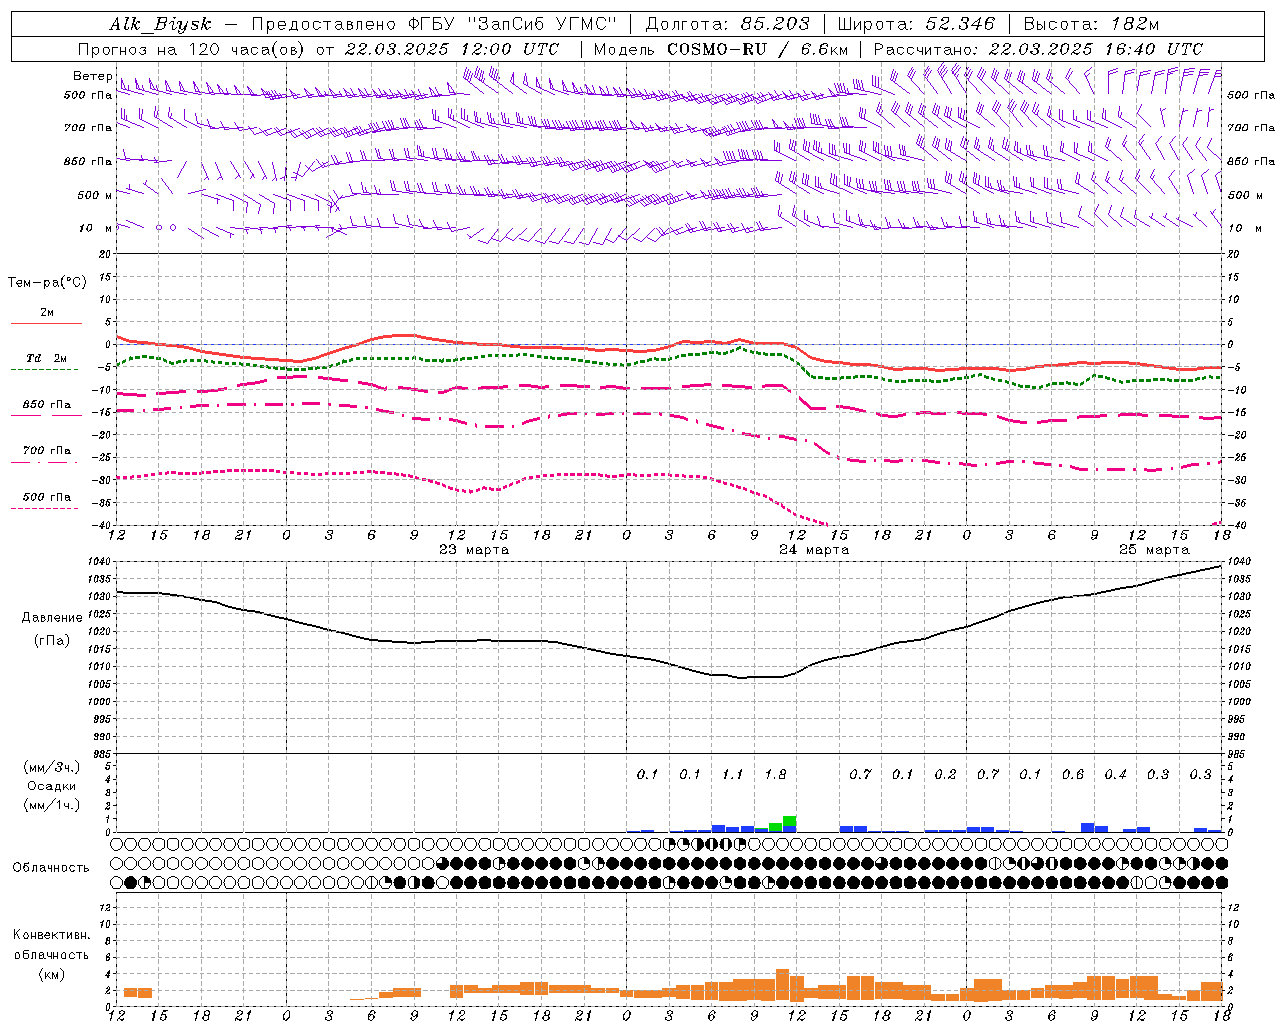The height and width of the screenshot is (1024, 1280).
Task: Select the latitude value "Широта: 52.346"
Action: pos(916,24)
